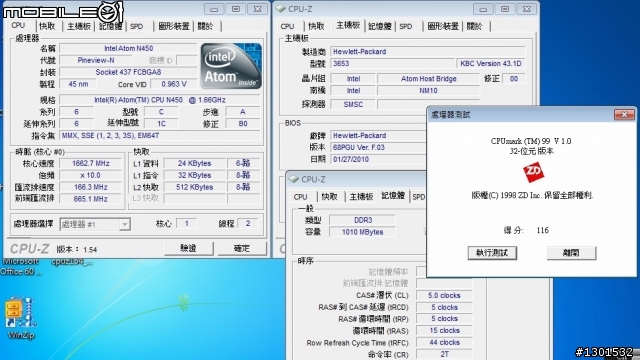Click core speed value 1662.7 MHz
The height and width of the screenshot is (360, 640).
(91, 163)
